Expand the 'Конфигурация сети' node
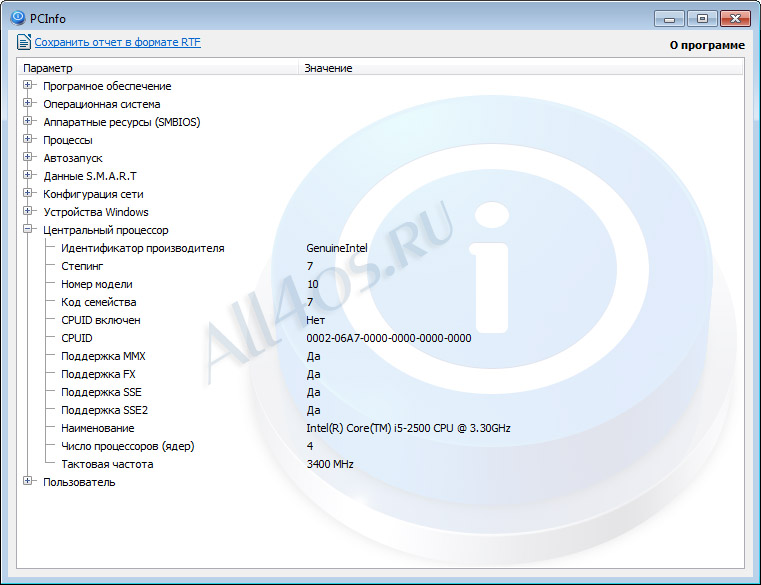The height and width of the screenshot is (585, 761). (28, 193)
